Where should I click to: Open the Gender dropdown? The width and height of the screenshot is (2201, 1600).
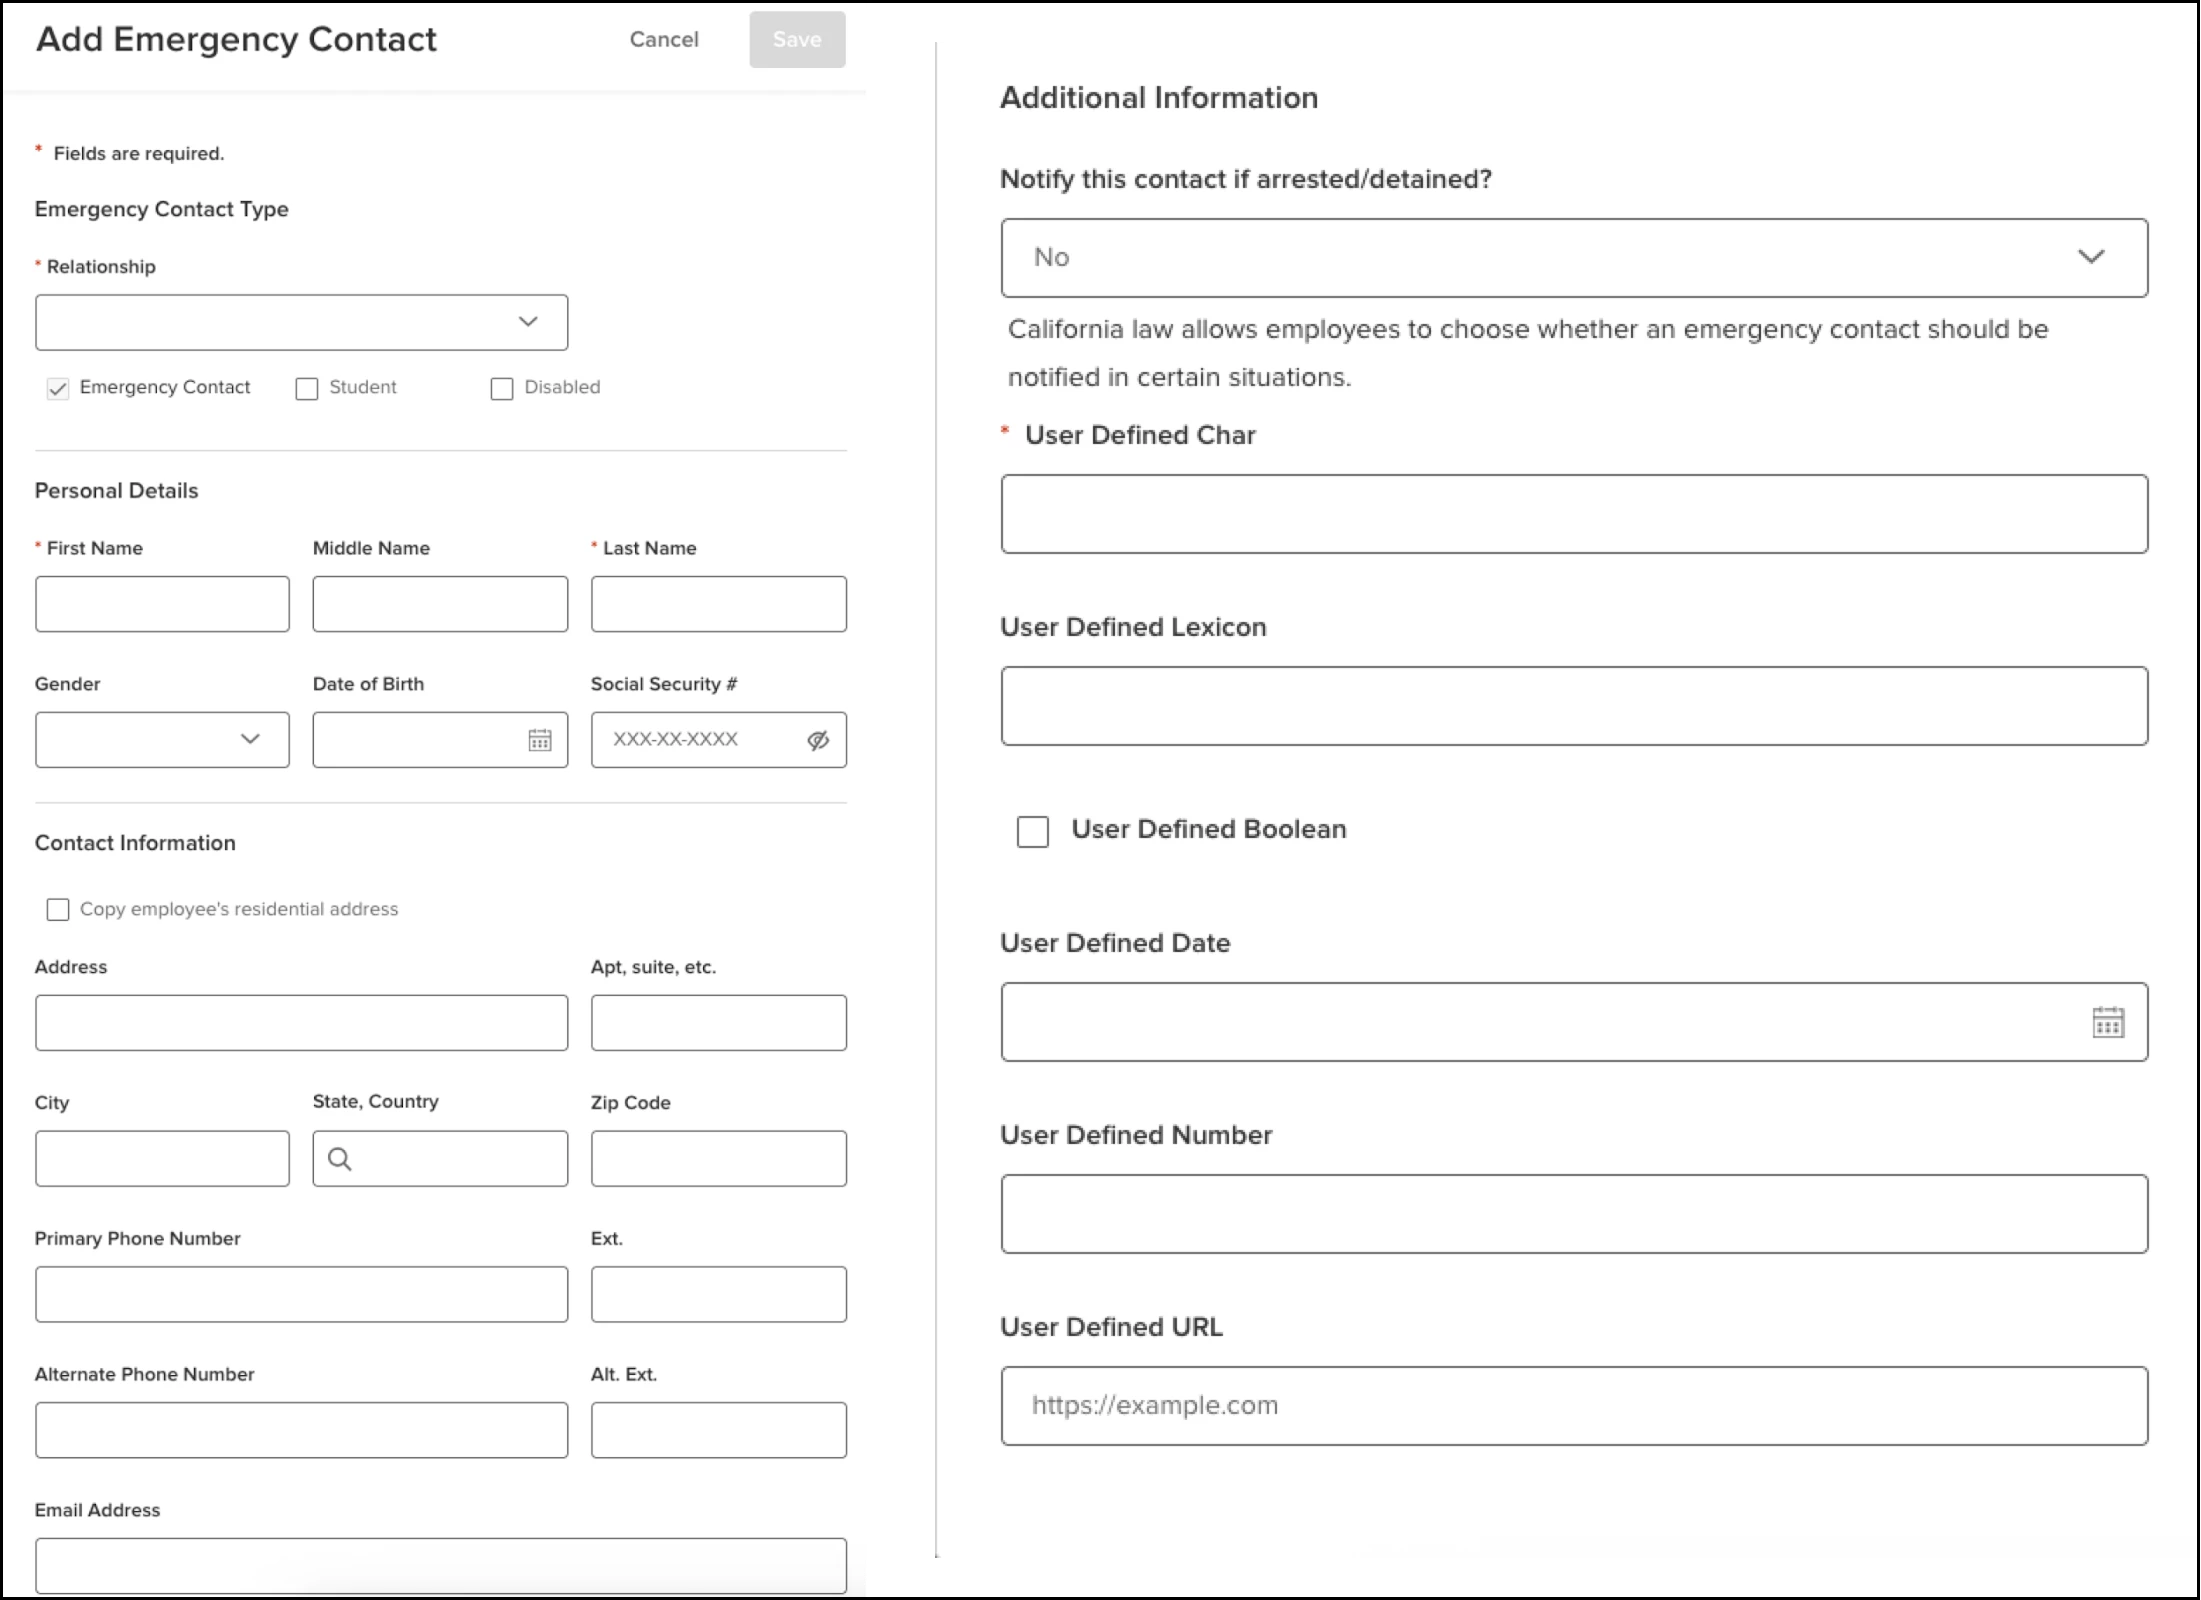pyautogui.click(x=162, y=740)
